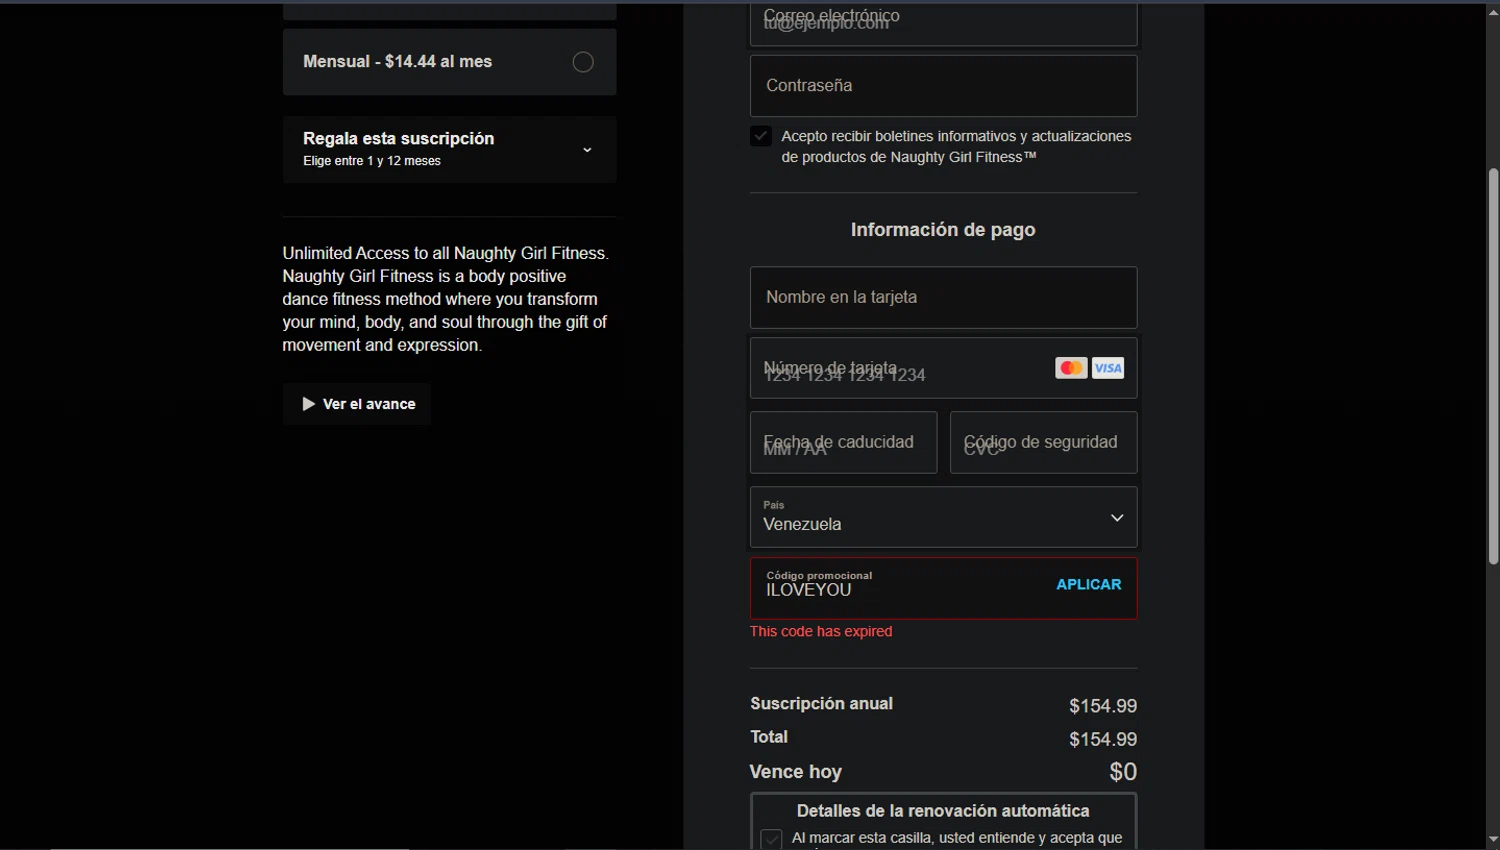This screenshot has height=850, width=1500.
Task: Expand the Regala esta suscripción section
Action: tap(449, 149)
